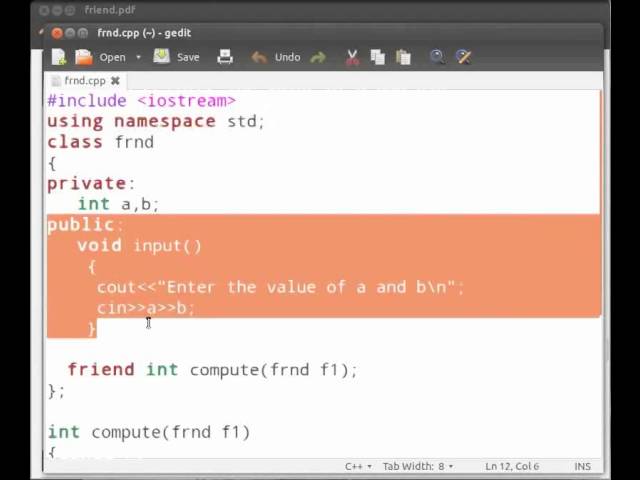Image resolution: width=640 pixels, height=480 pixels.
Task: Click the Print icon
Action: coord(225,57)
